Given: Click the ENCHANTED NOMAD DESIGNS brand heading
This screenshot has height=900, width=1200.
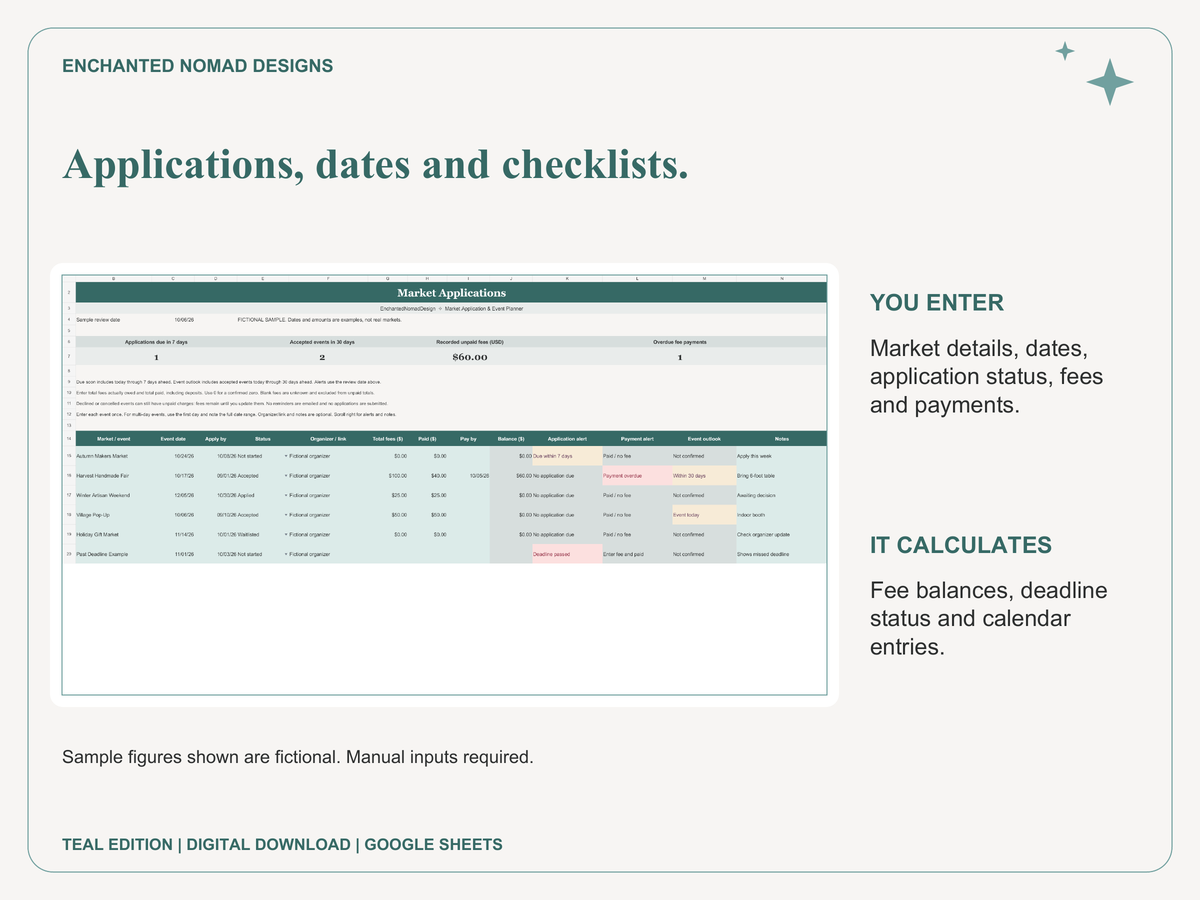Looking at the screenshot, I should 198,66.
